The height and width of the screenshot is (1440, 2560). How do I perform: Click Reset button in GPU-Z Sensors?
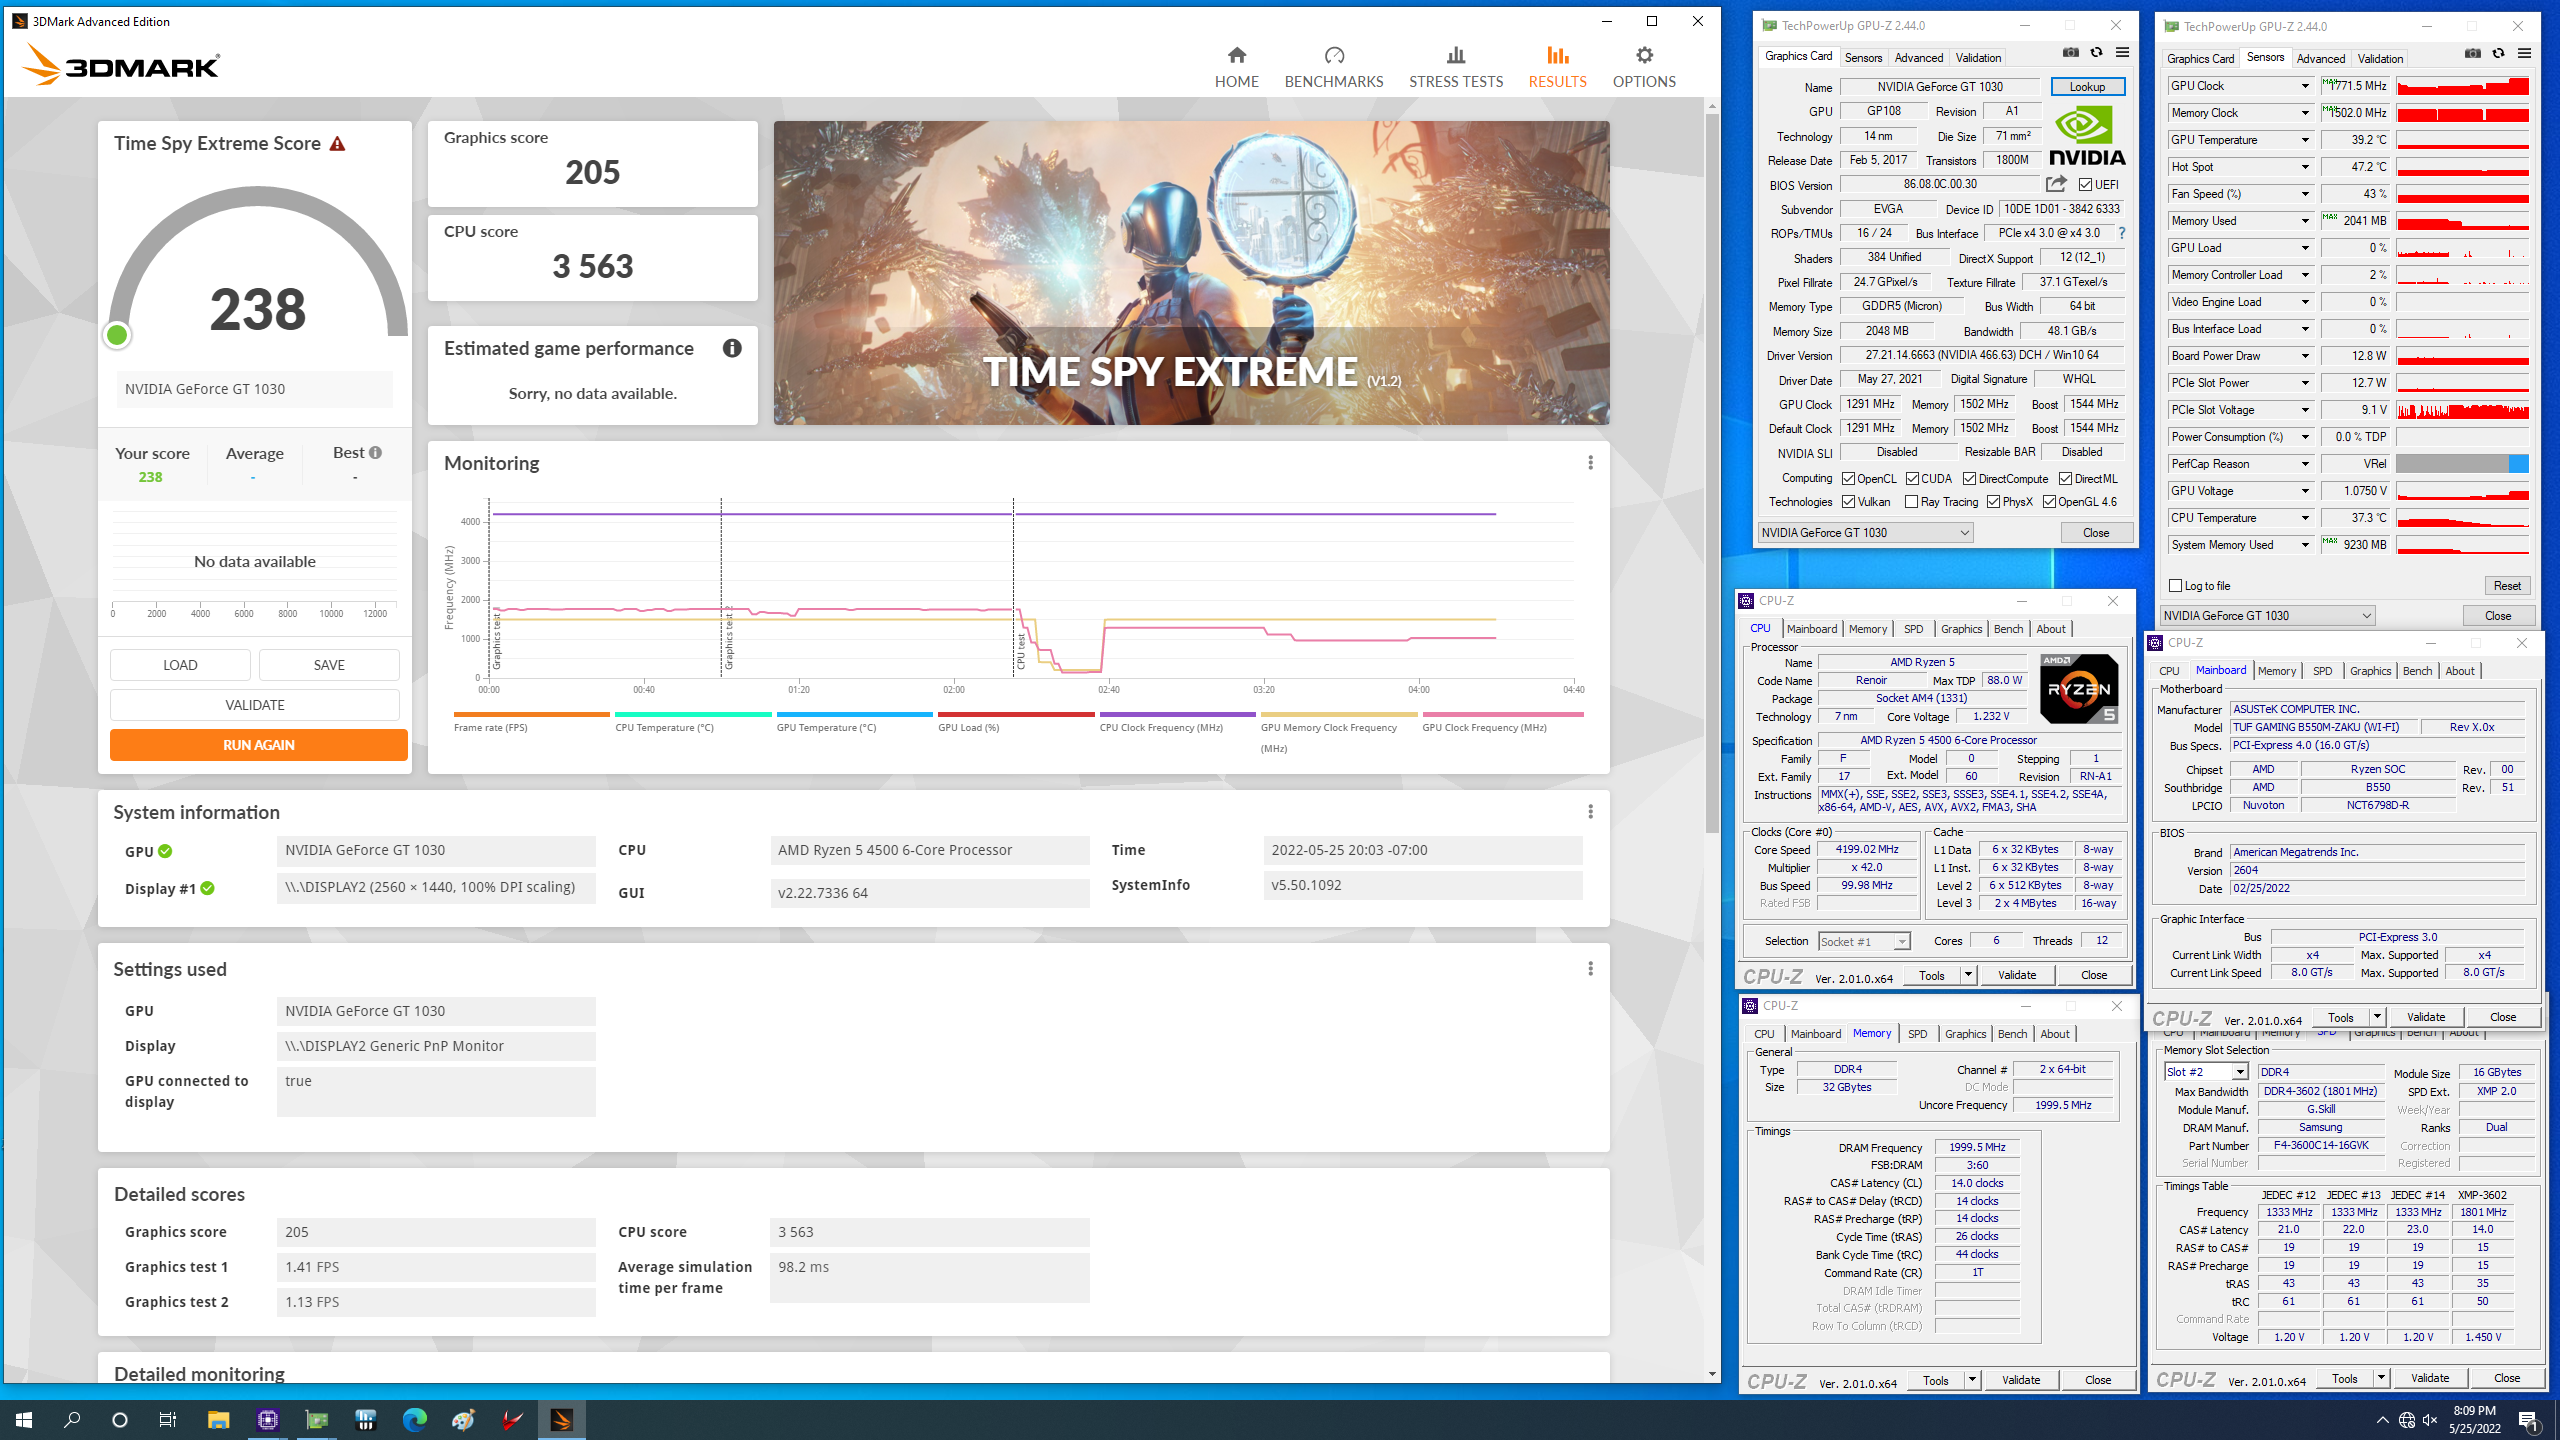(2507, 586)
